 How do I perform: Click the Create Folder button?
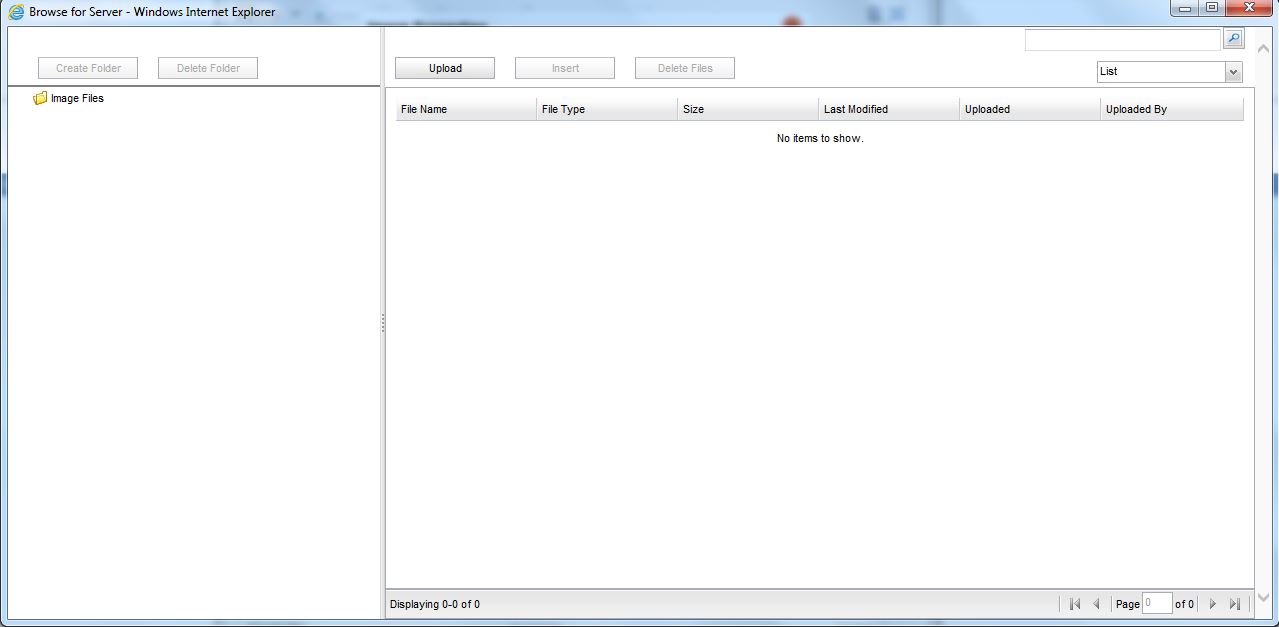click(x=88, y=68)
